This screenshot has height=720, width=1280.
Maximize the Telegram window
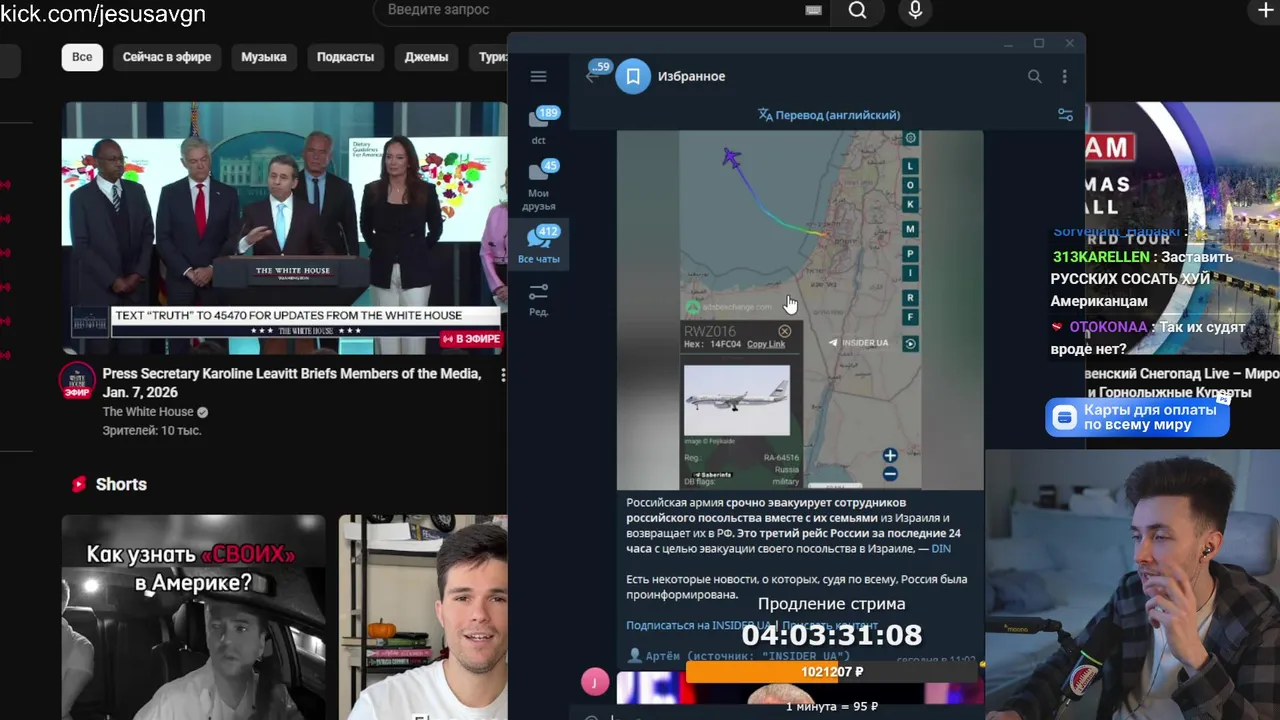[x=1039, y=43]
